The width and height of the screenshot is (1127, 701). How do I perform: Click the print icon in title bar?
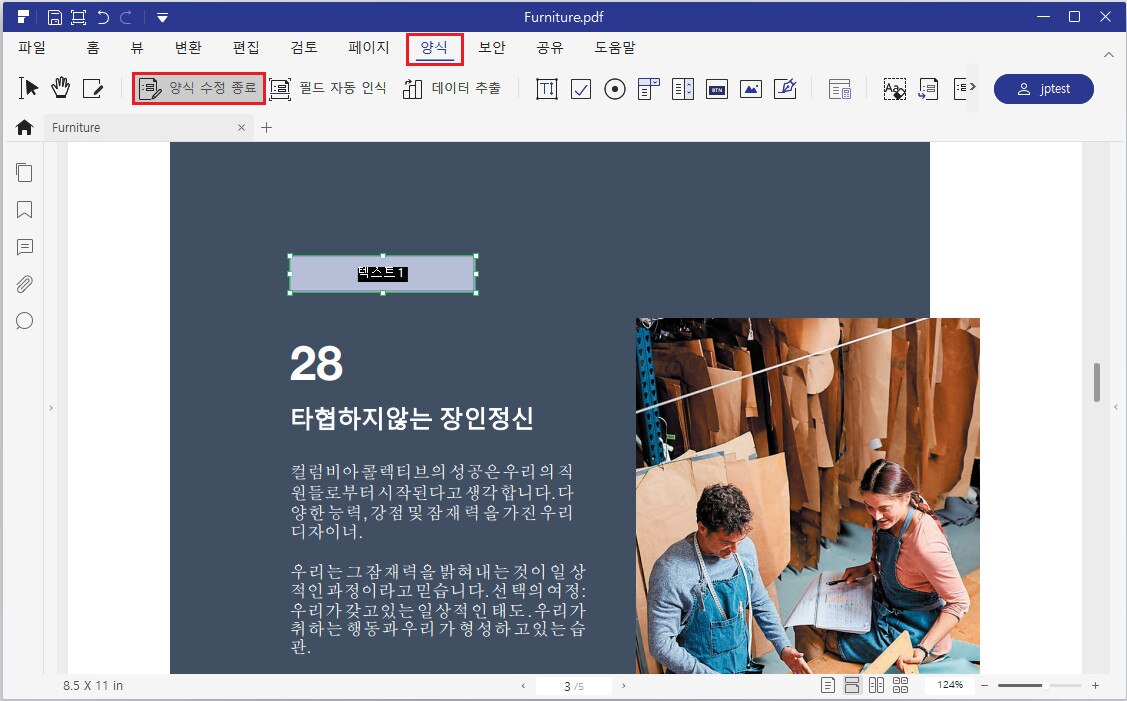click(78, 17)
